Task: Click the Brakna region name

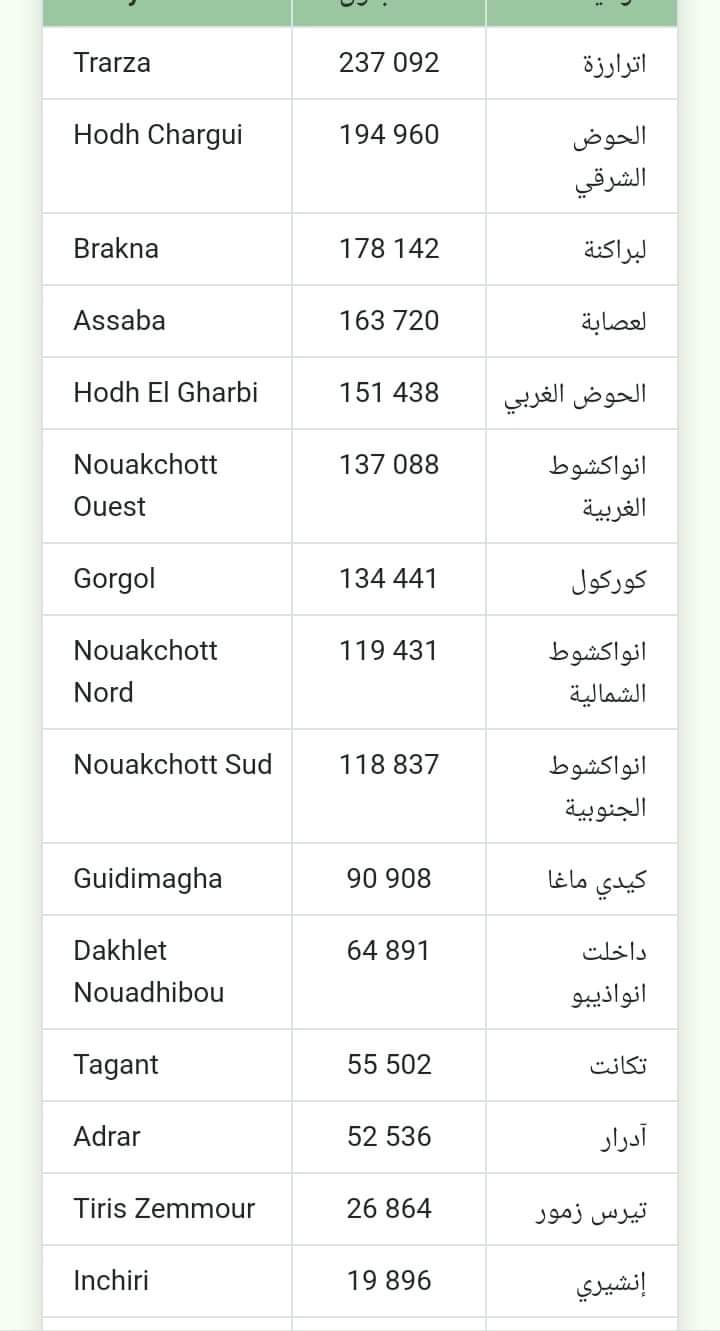Action: 116,249
